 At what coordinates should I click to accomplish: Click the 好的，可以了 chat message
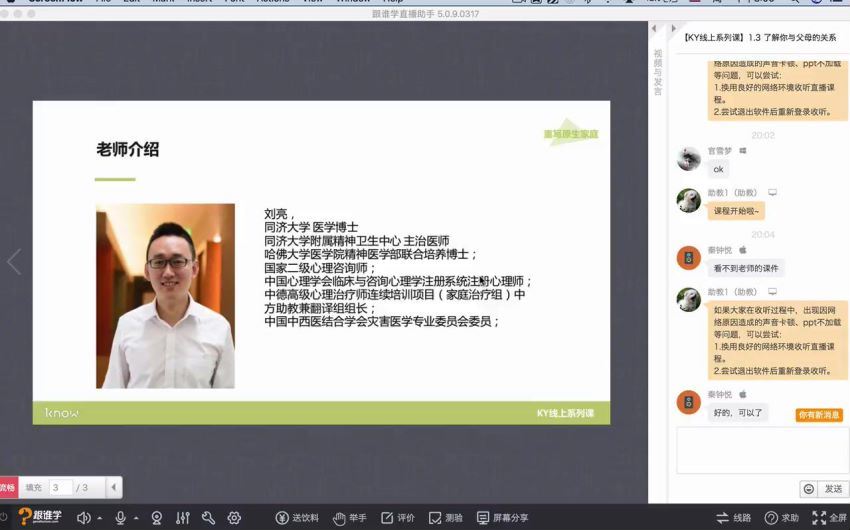(x=738, y=413)
